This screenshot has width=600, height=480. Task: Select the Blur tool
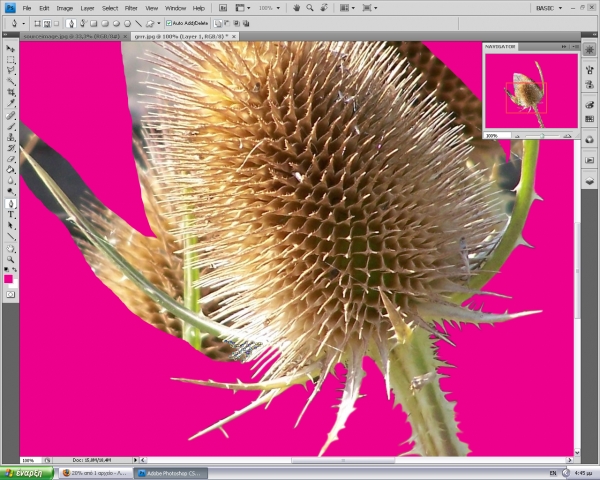coord(10,180)
